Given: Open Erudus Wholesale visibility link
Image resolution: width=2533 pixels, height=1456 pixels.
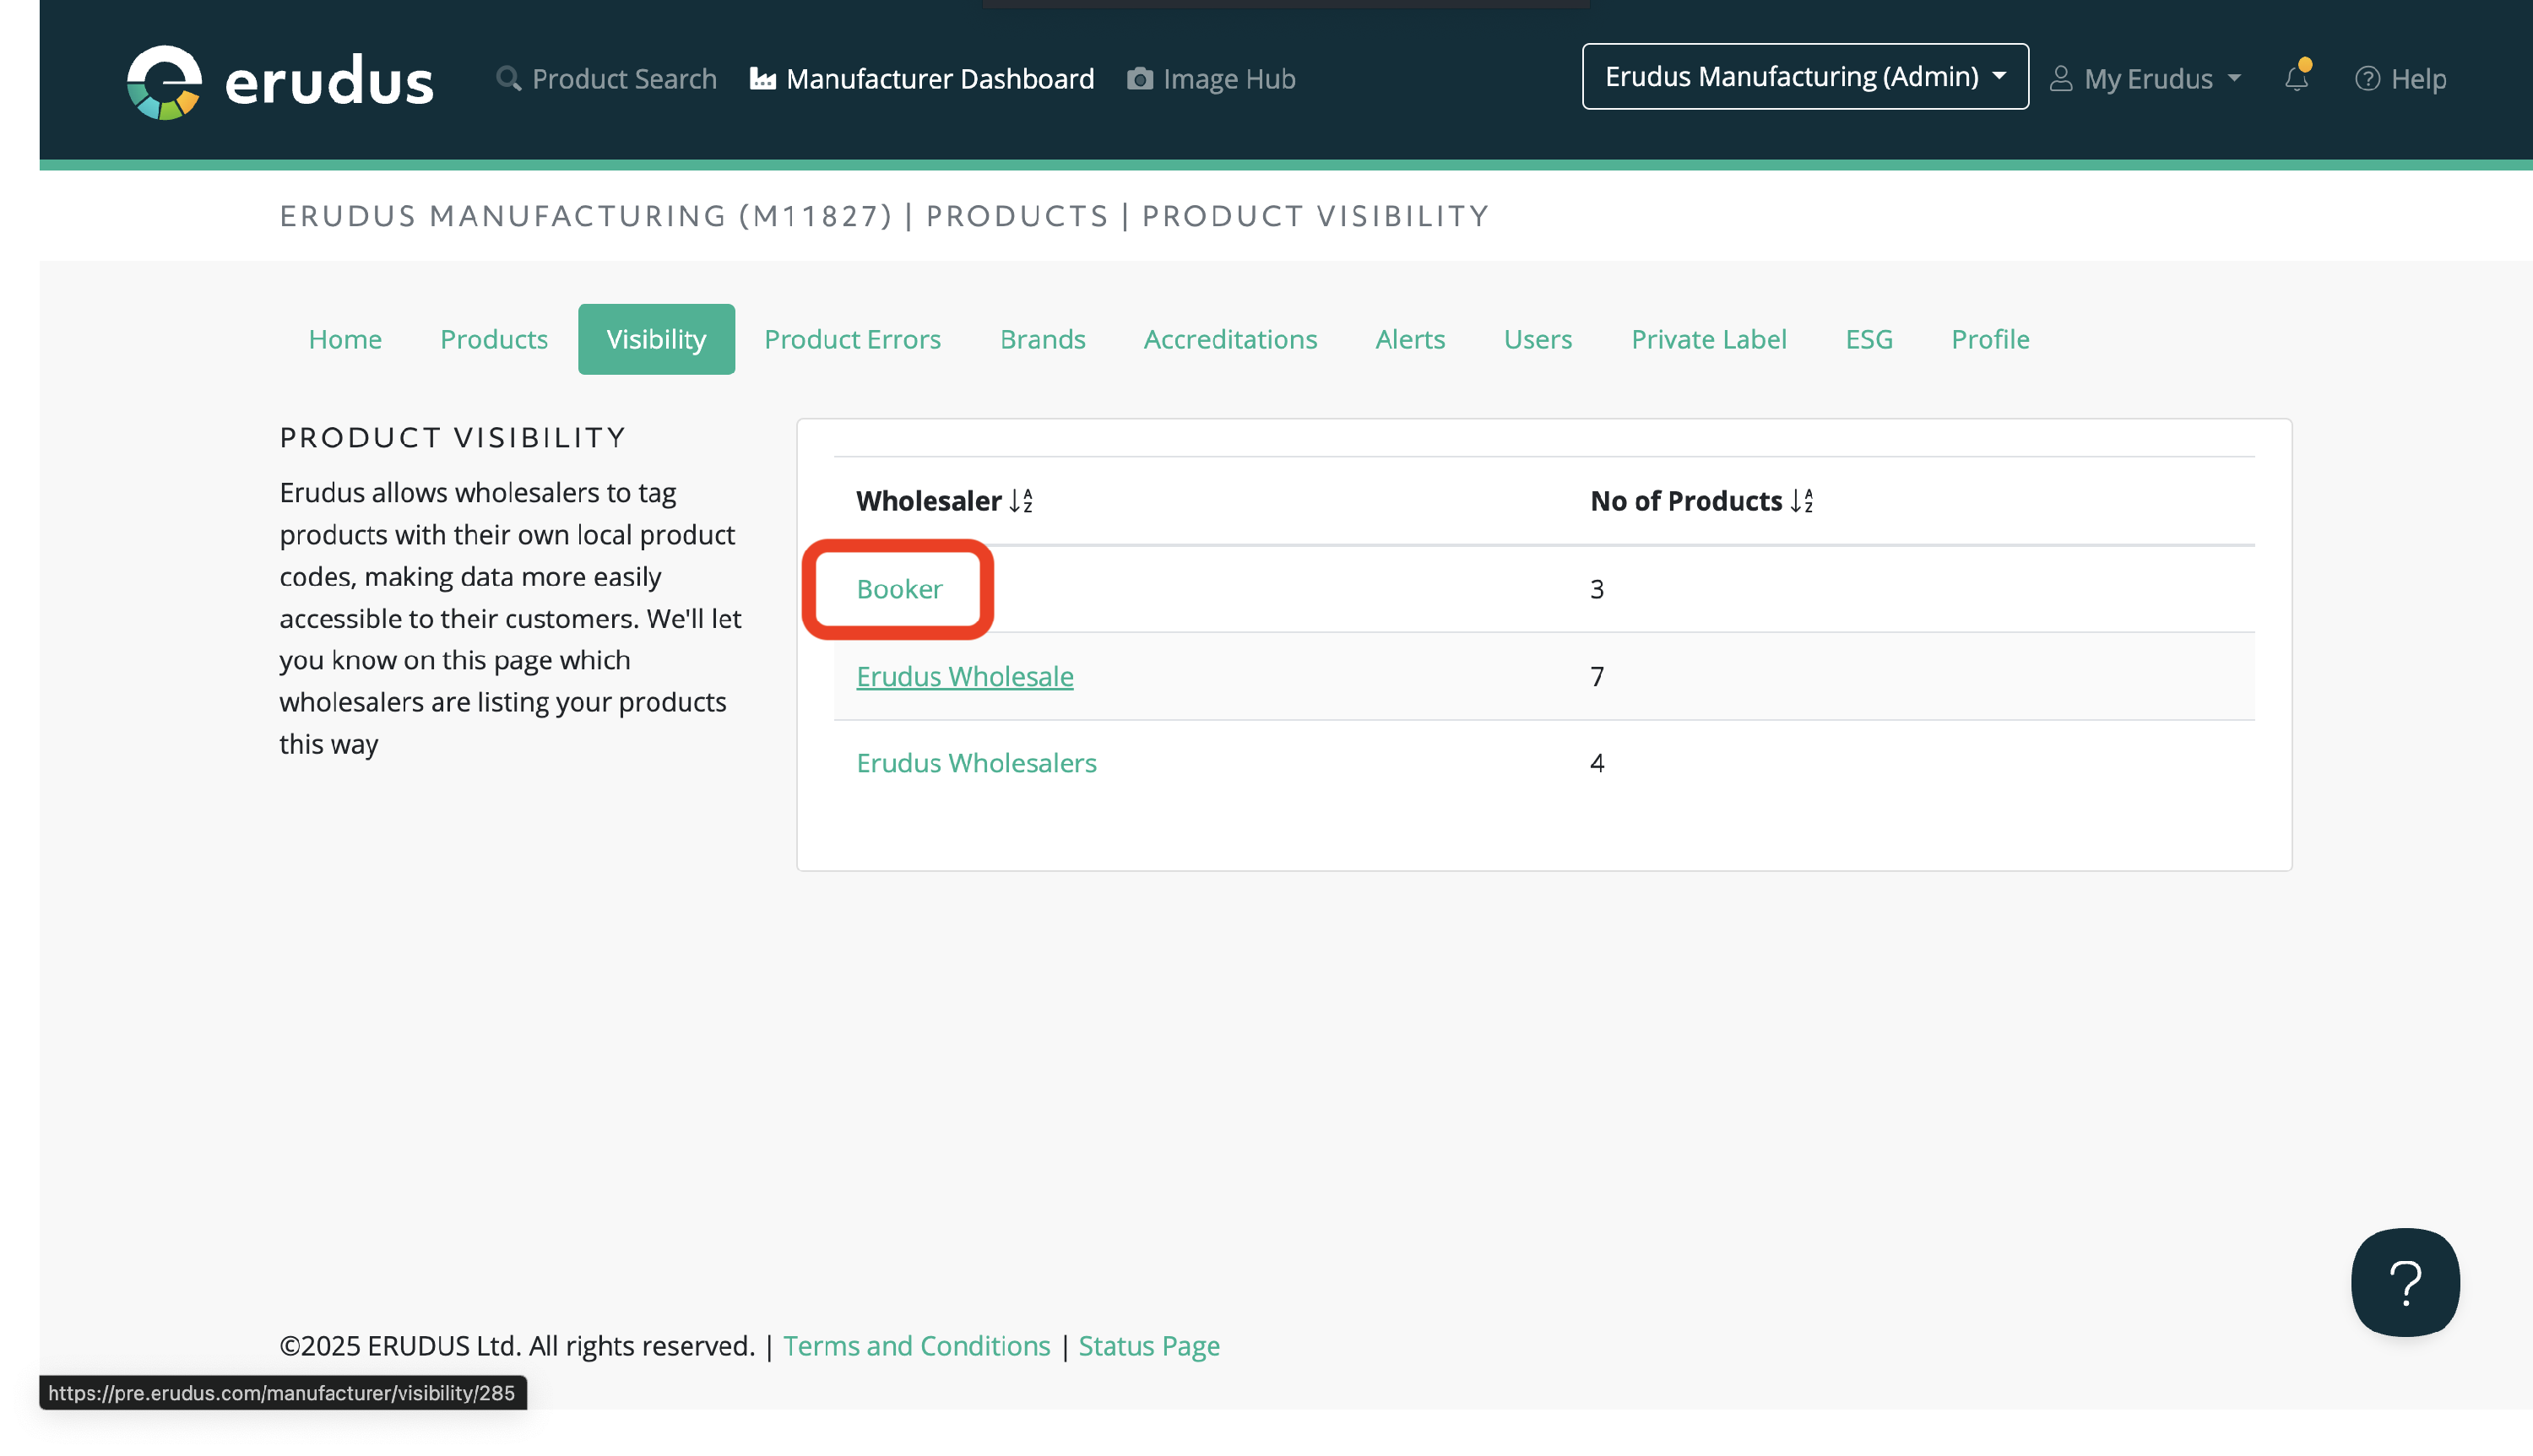Looking at the screenshot, I should [x=964, y=676].
